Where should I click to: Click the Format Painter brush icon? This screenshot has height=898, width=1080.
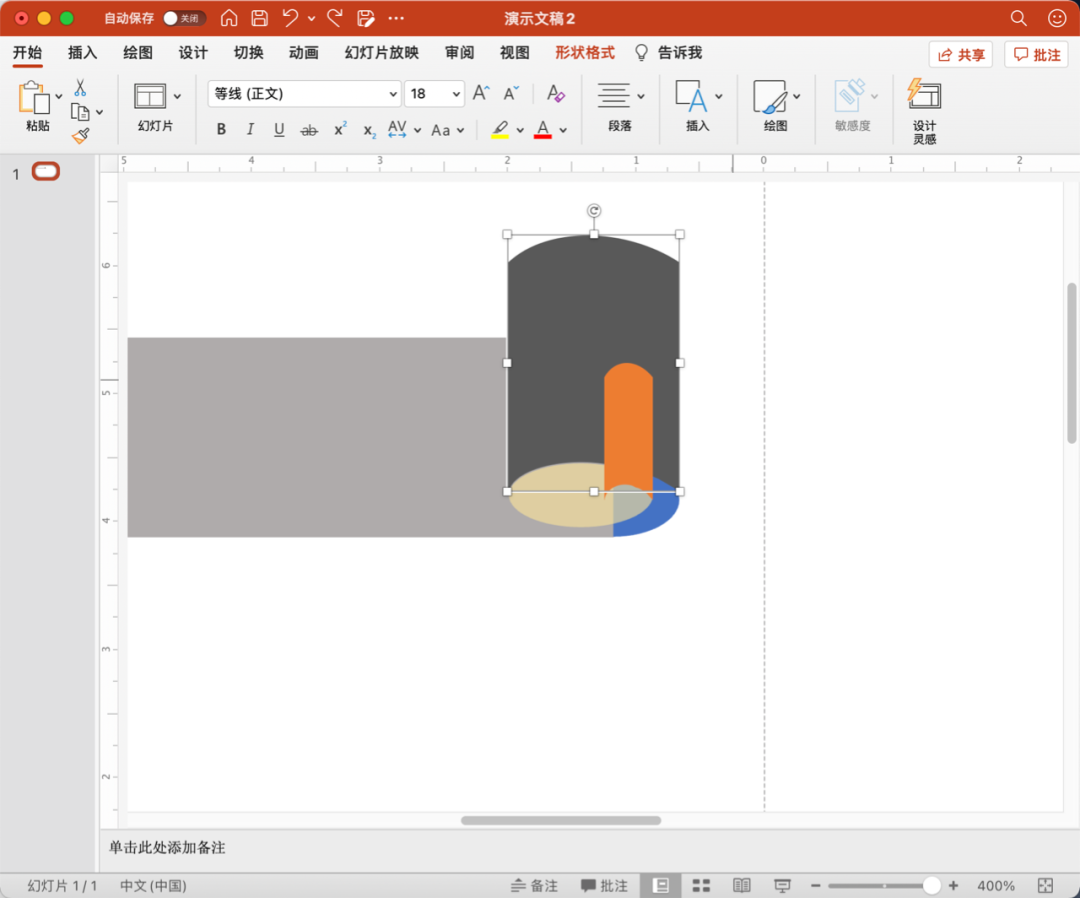click(81, 135)
